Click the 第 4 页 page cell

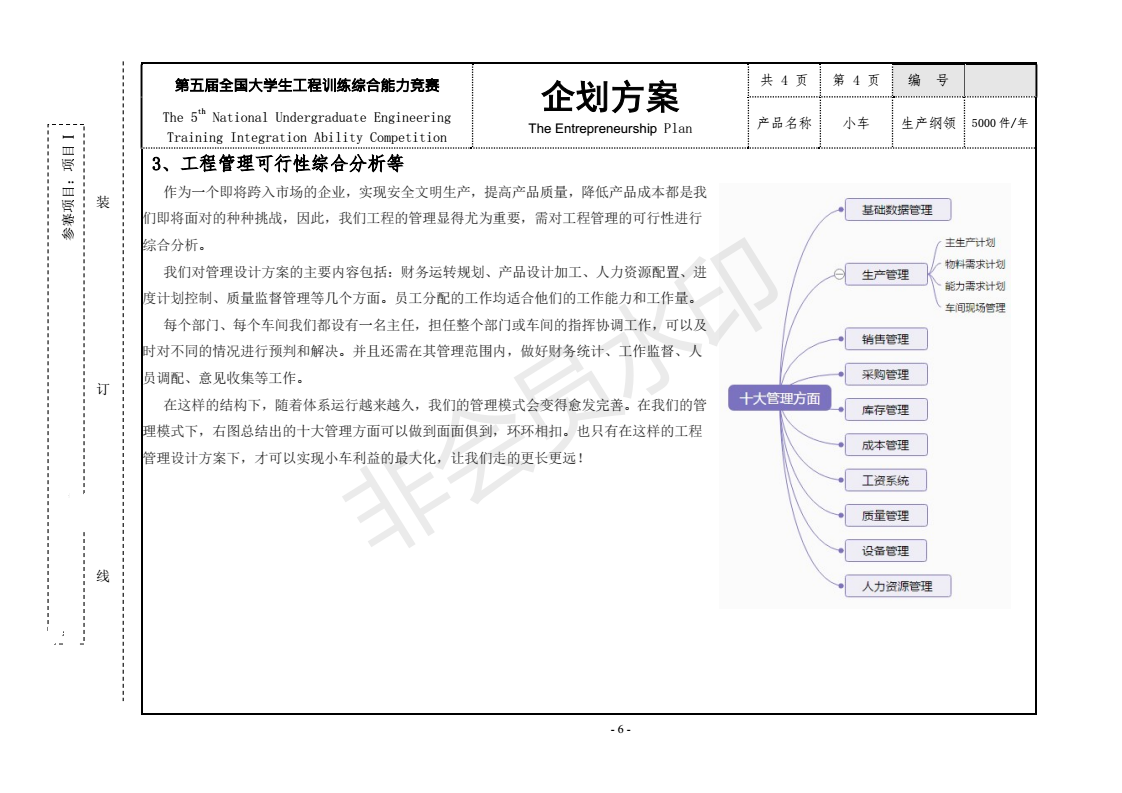pos(855,80)
